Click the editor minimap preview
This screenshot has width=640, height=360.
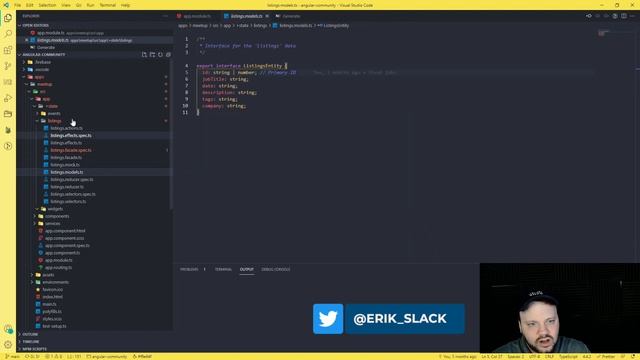603,33
